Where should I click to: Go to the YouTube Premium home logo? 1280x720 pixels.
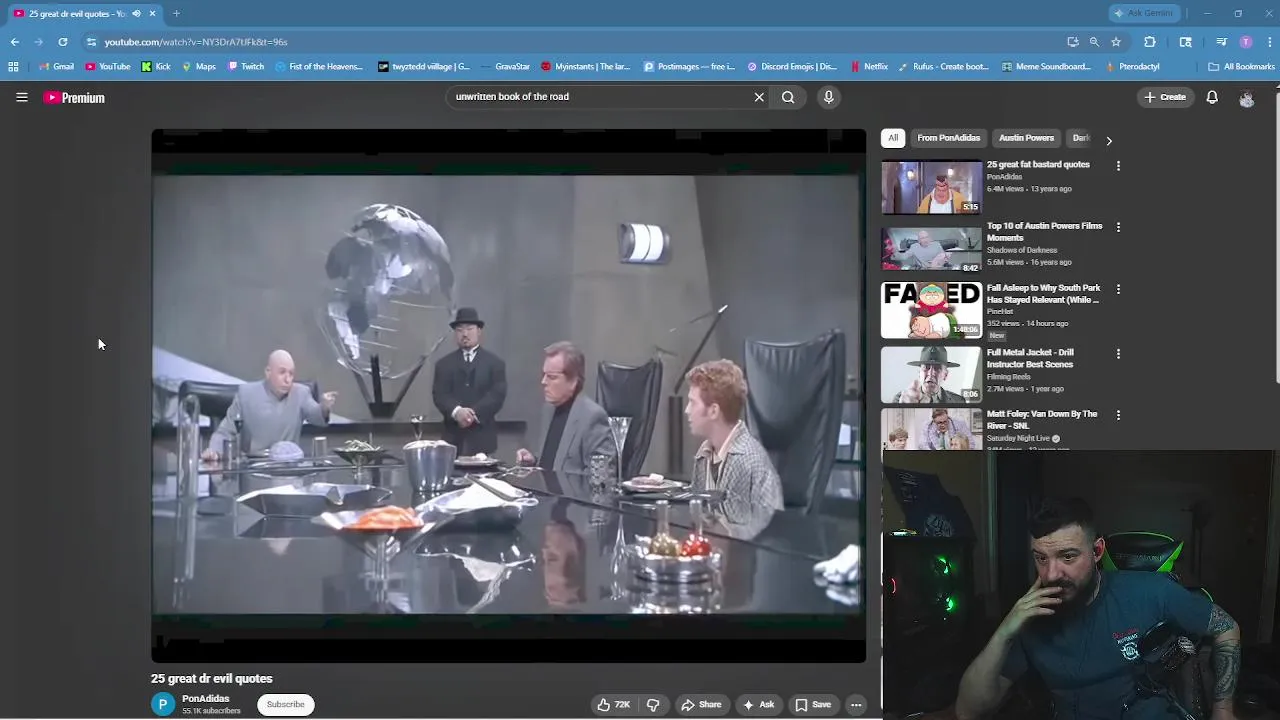tap(74, 97)
